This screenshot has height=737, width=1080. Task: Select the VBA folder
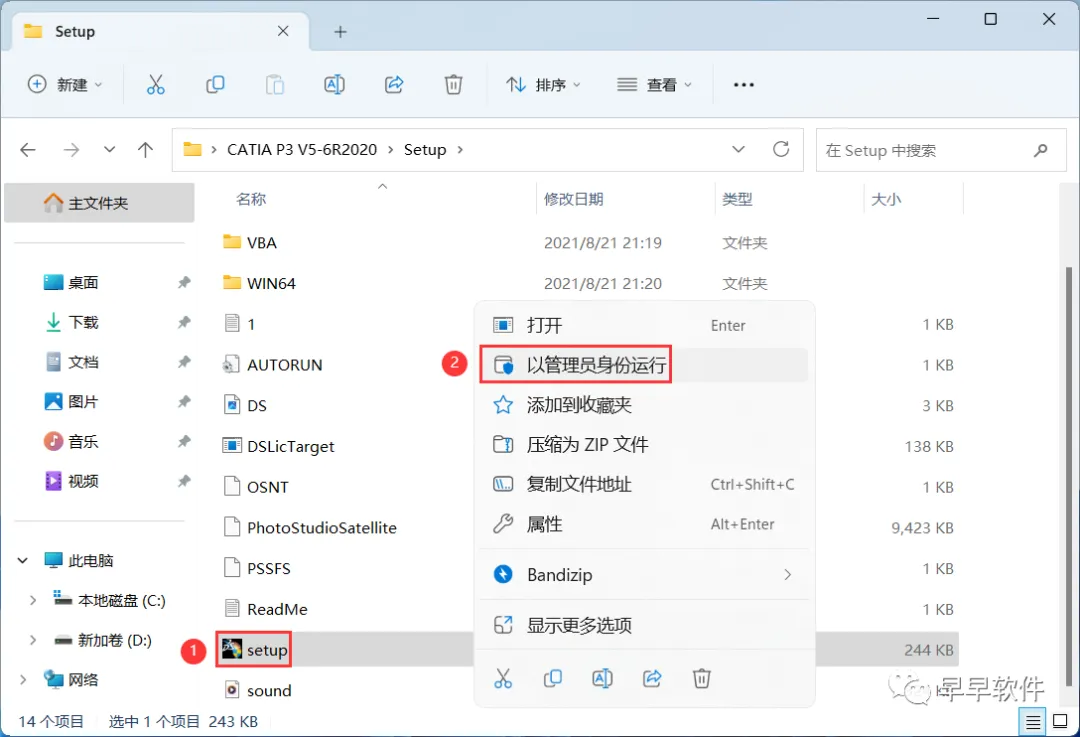[x=250, y=242]
